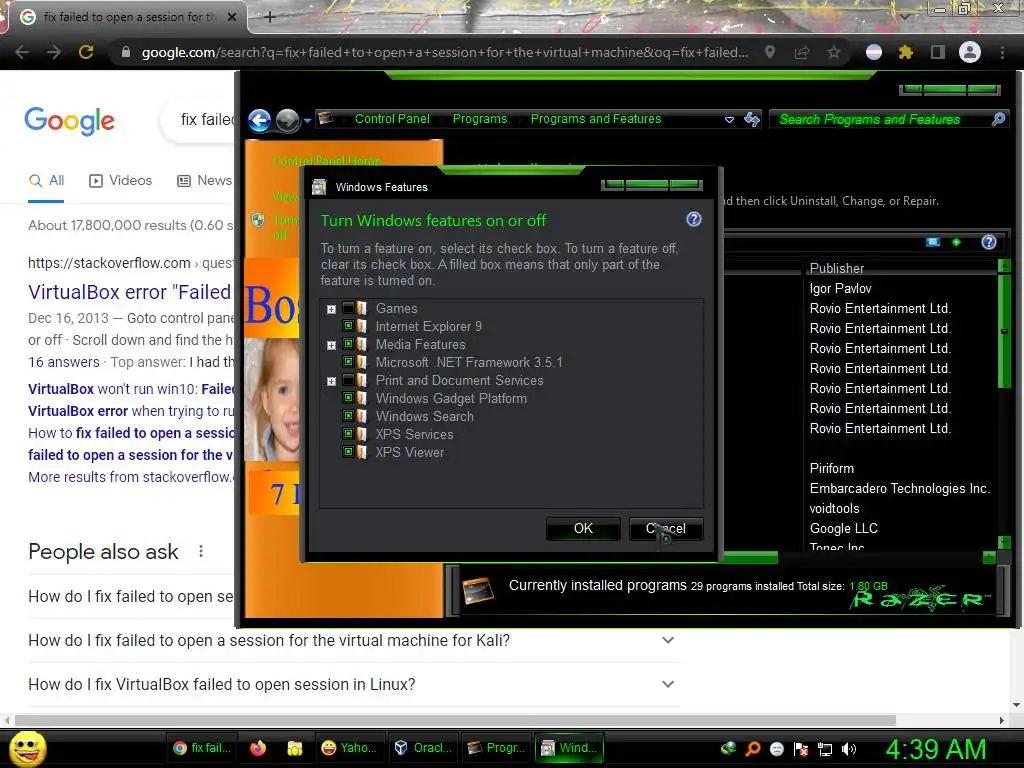Toggle the Games checkbox

[x=348, y=308]
